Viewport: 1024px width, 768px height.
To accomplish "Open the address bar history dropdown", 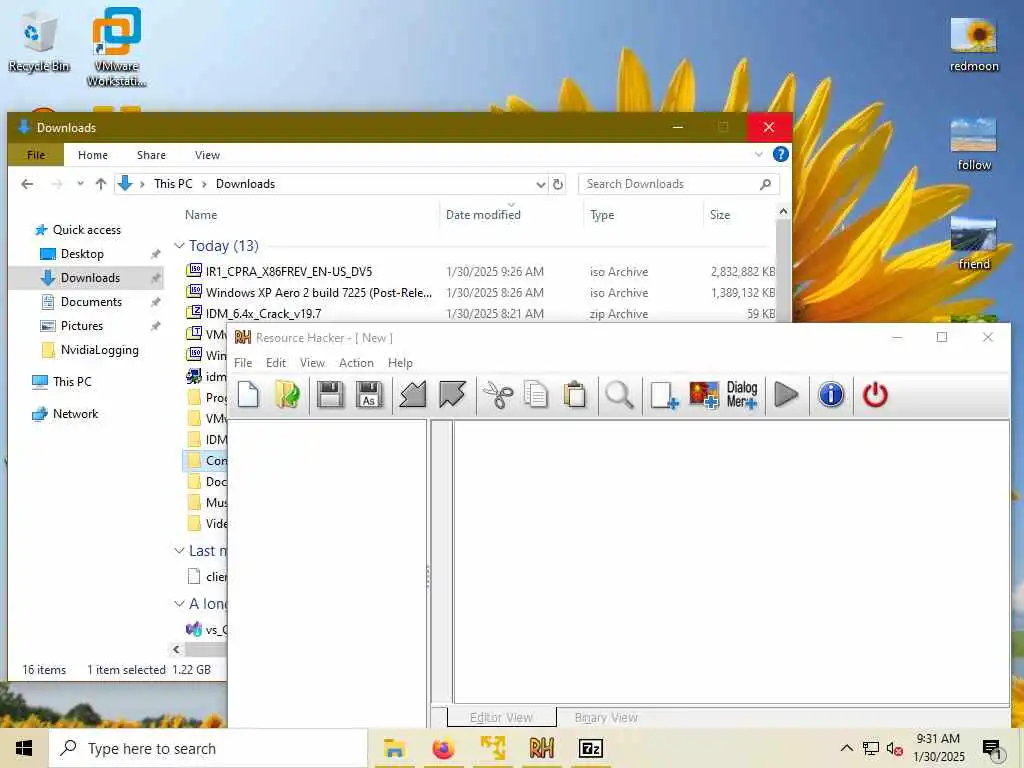I will point(540,185).
